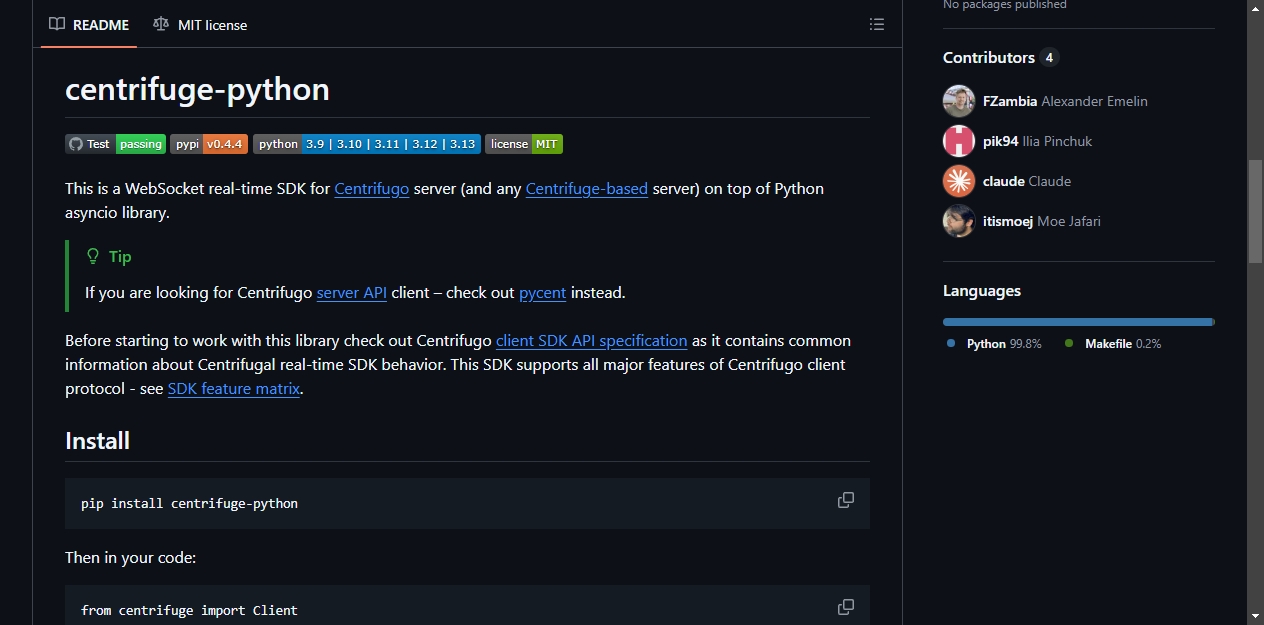
Task: Switch to the MIT license tab
Action: pos(200,24)
